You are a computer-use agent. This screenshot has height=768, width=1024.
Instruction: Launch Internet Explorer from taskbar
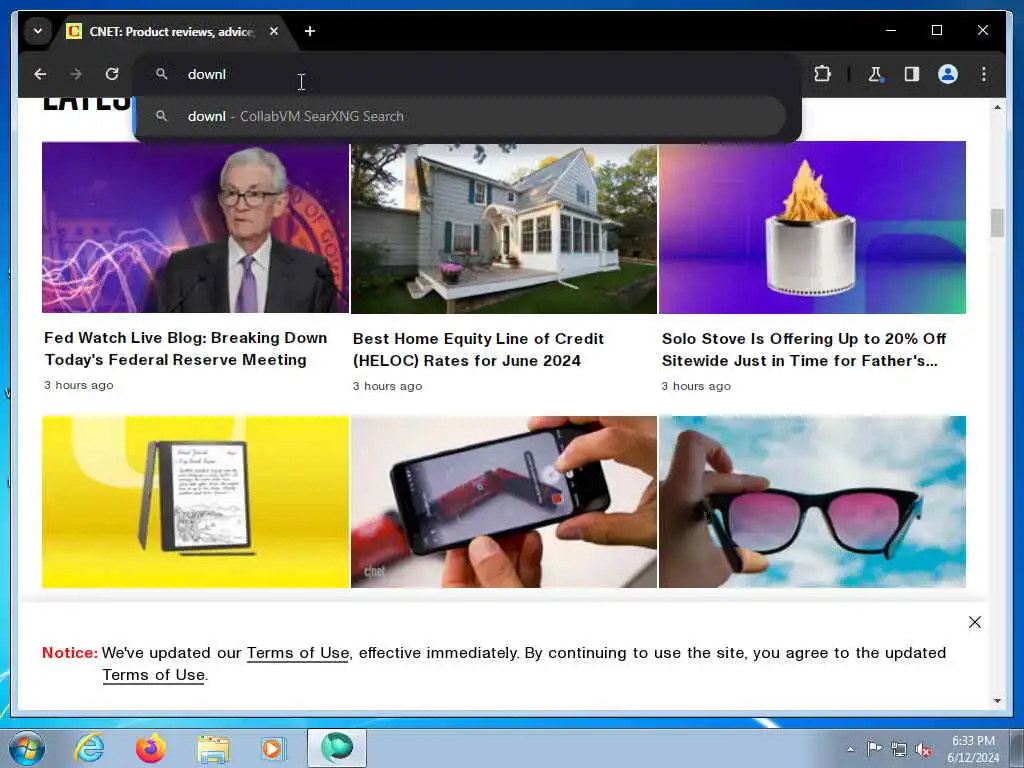pos(89,748)
